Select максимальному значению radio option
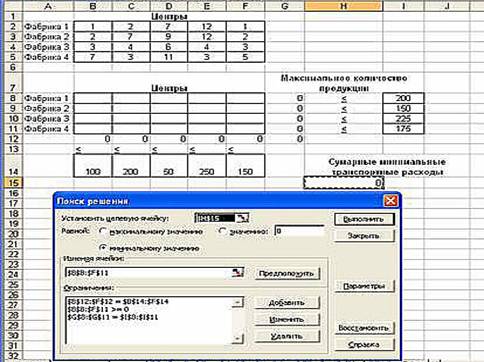This screenshot has width=484, height=362. [x=103, y=231]
